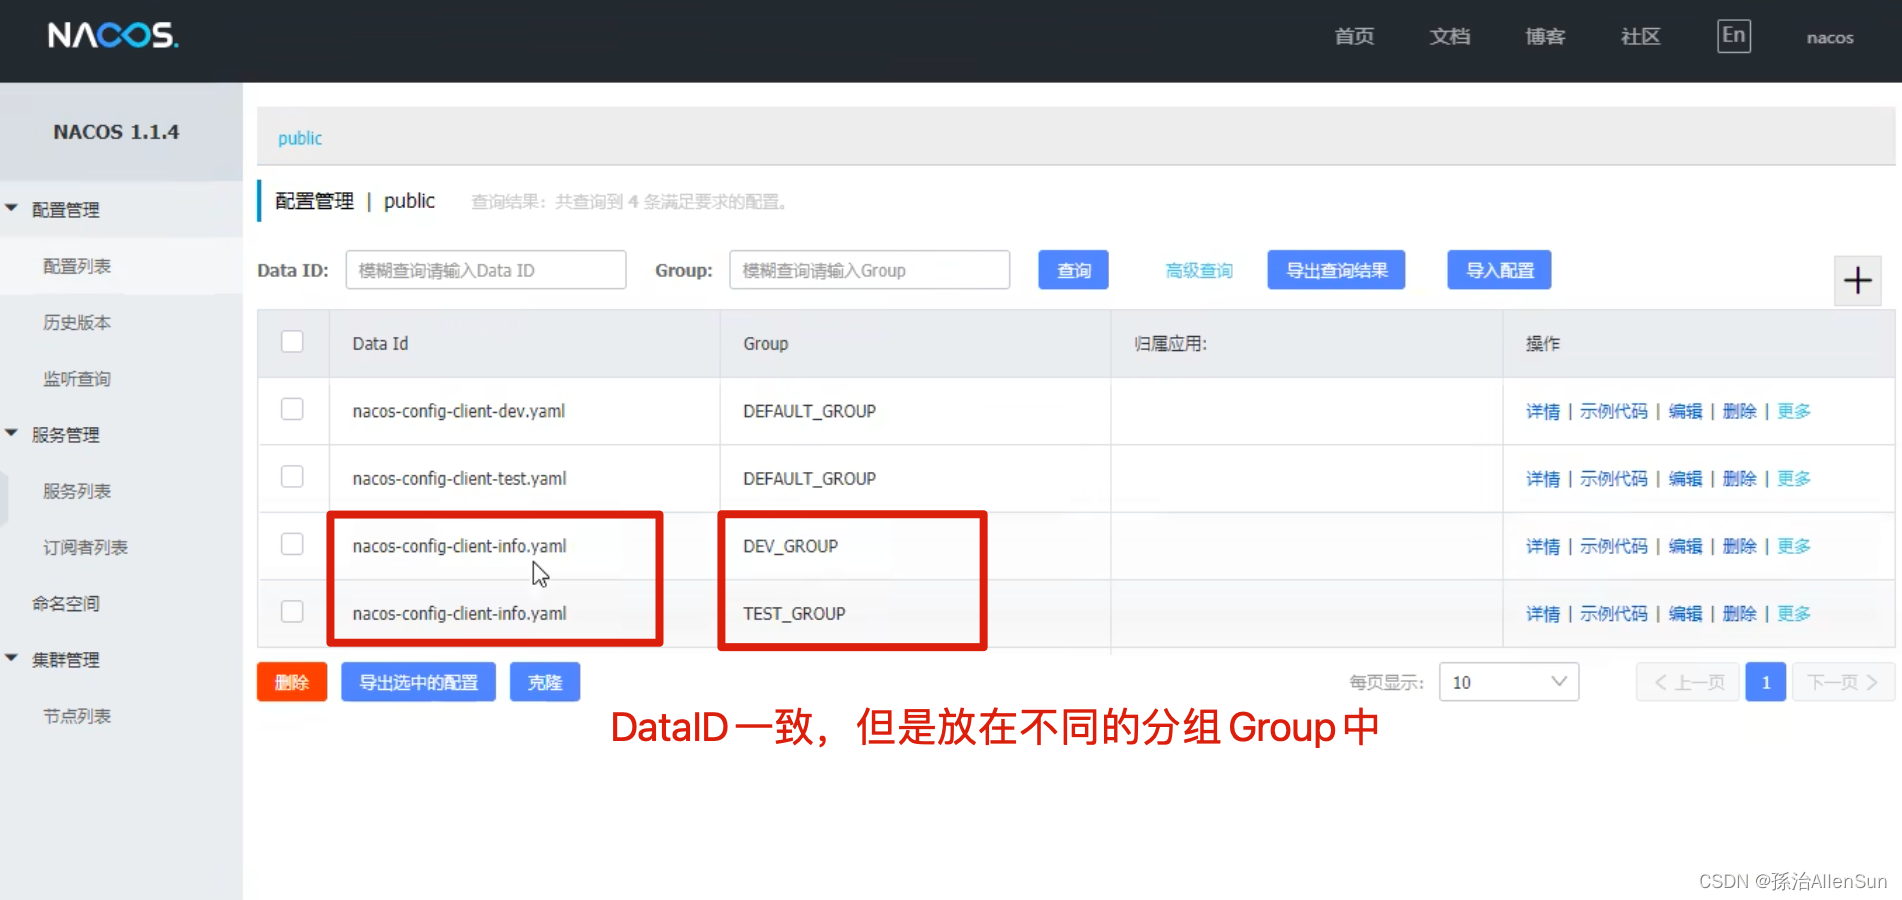Viewport: 1902px width, 900px height.
Task: Click 编辑 in the TEST_GROUP row
Action: click(x=1685, y=613)
